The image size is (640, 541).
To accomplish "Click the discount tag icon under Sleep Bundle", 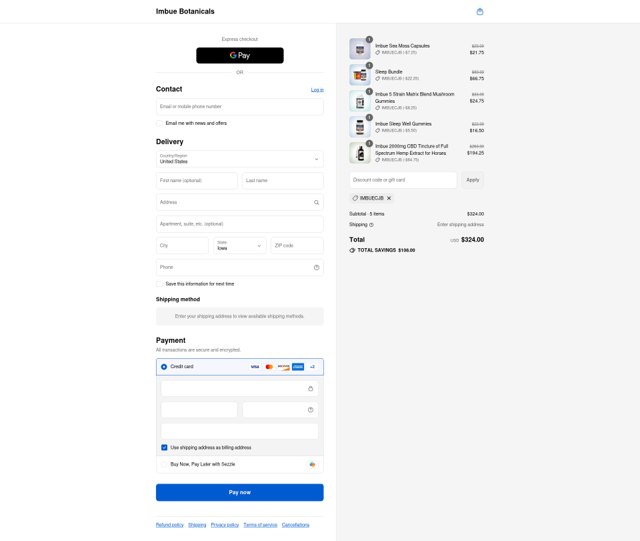I will [378, 78].
